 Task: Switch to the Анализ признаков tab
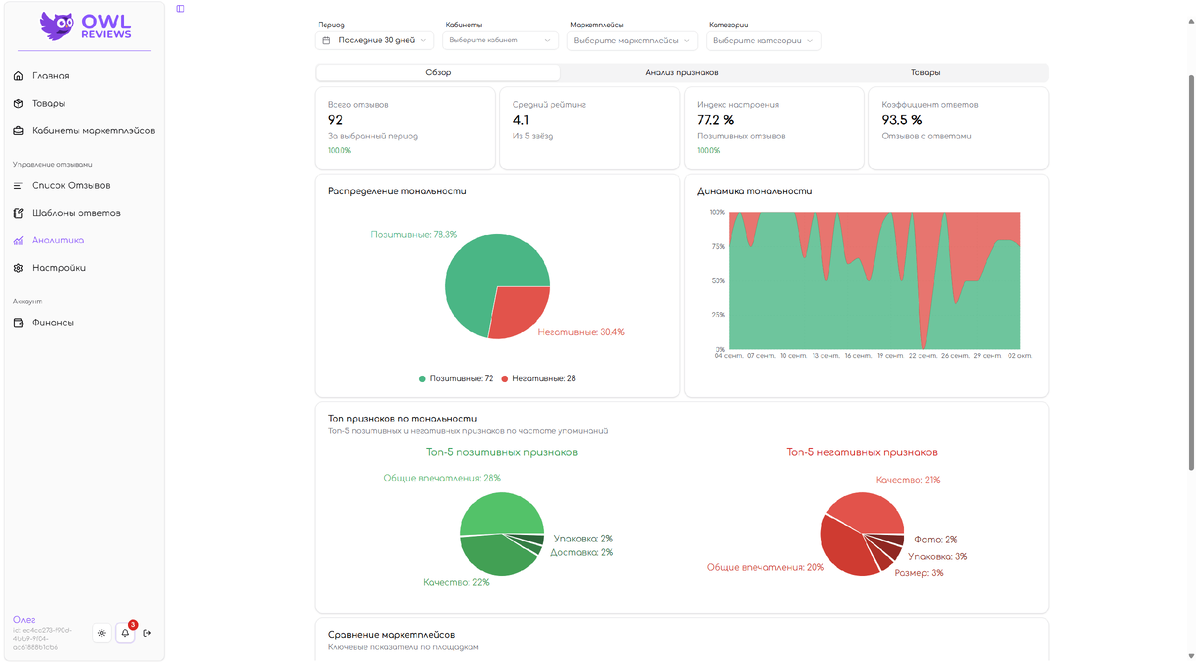[x=682, y=73]
